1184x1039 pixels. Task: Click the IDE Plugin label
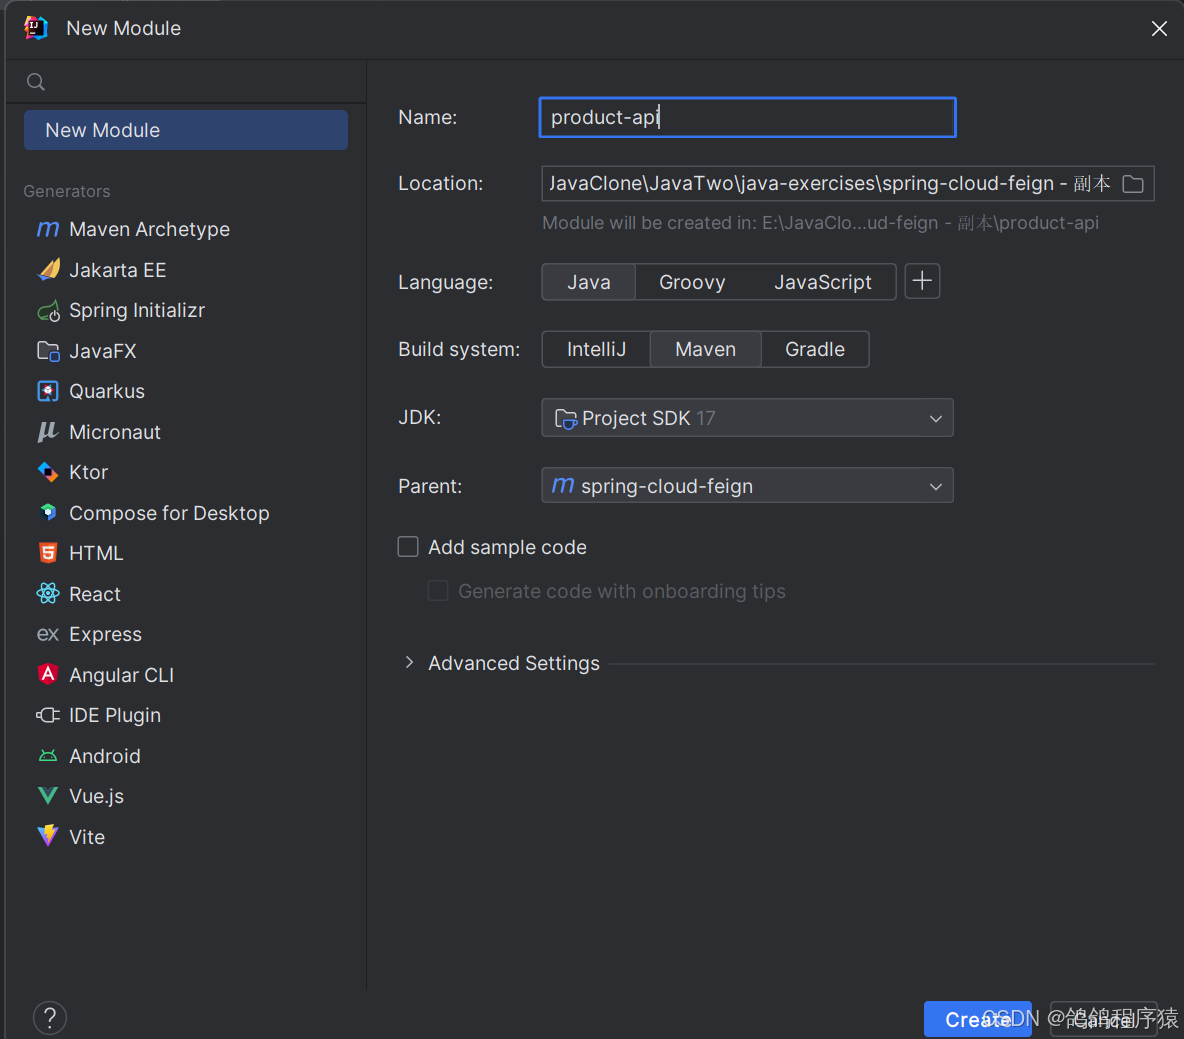click(x=115, y=715)
